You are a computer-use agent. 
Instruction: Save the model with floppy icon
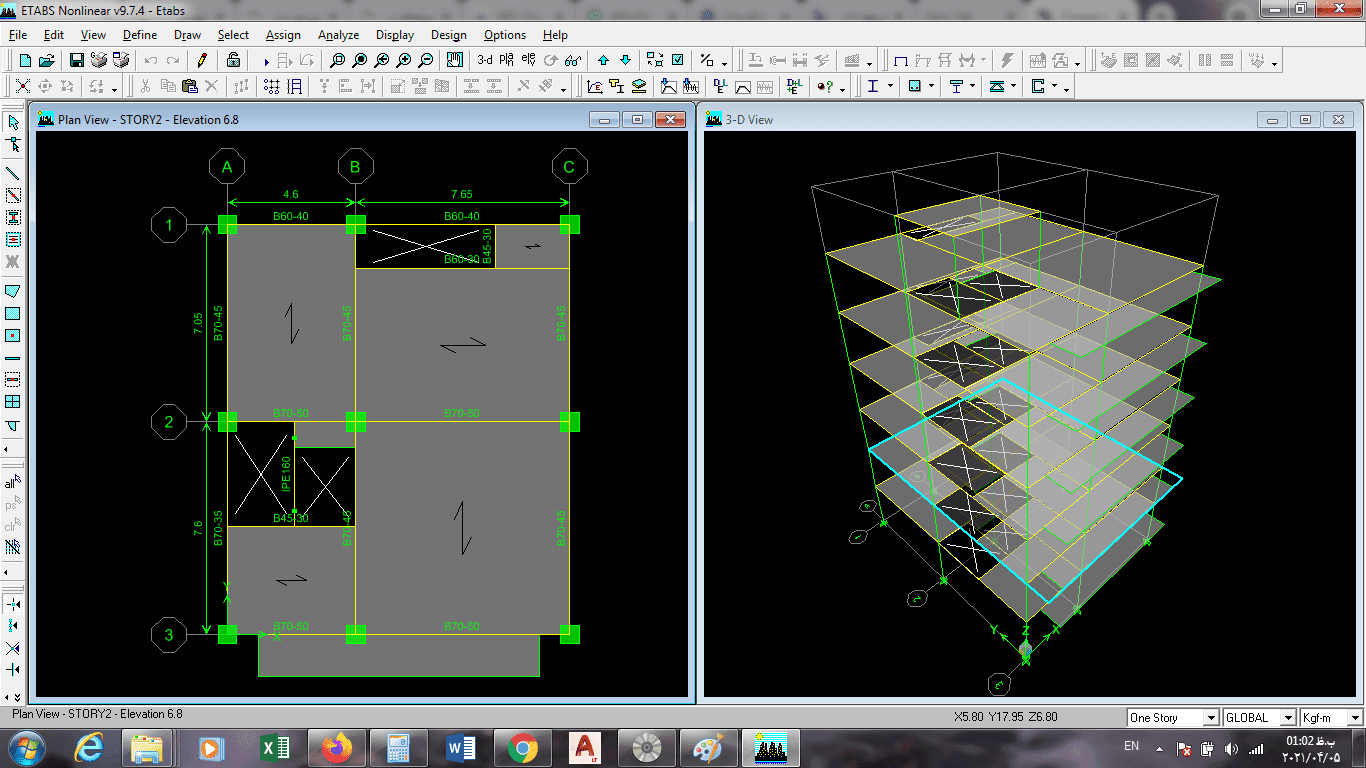point(77,60)
